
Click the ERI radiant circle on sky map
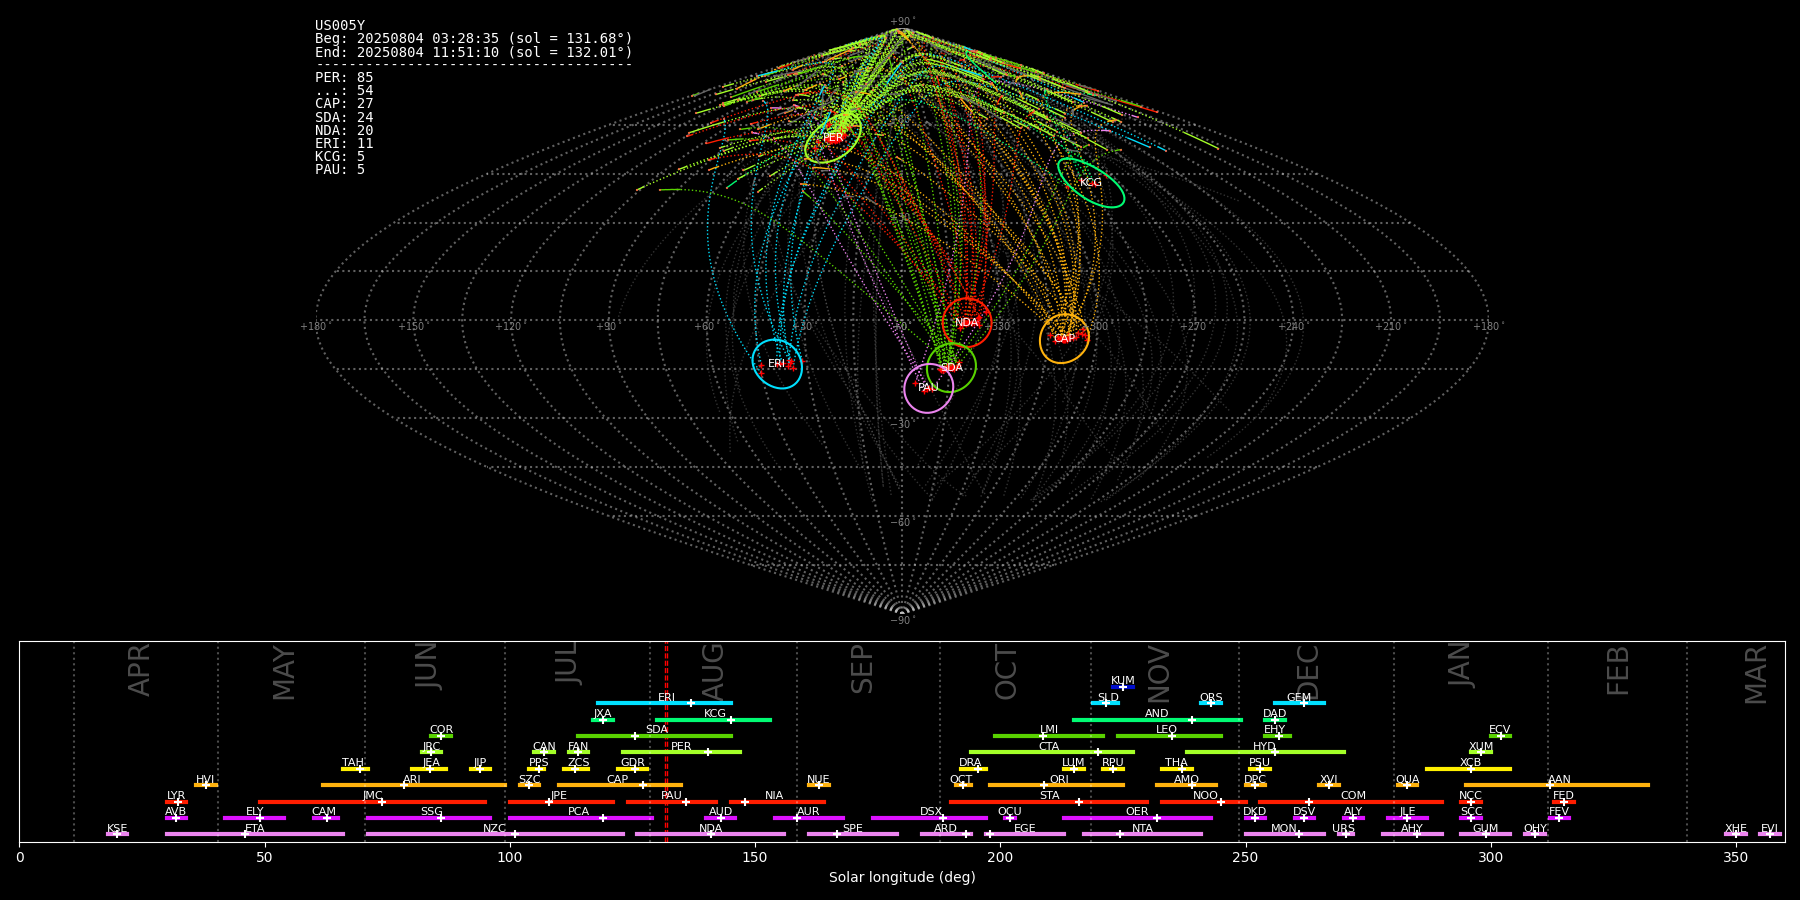pyautogui.click(x=777, y=364)
